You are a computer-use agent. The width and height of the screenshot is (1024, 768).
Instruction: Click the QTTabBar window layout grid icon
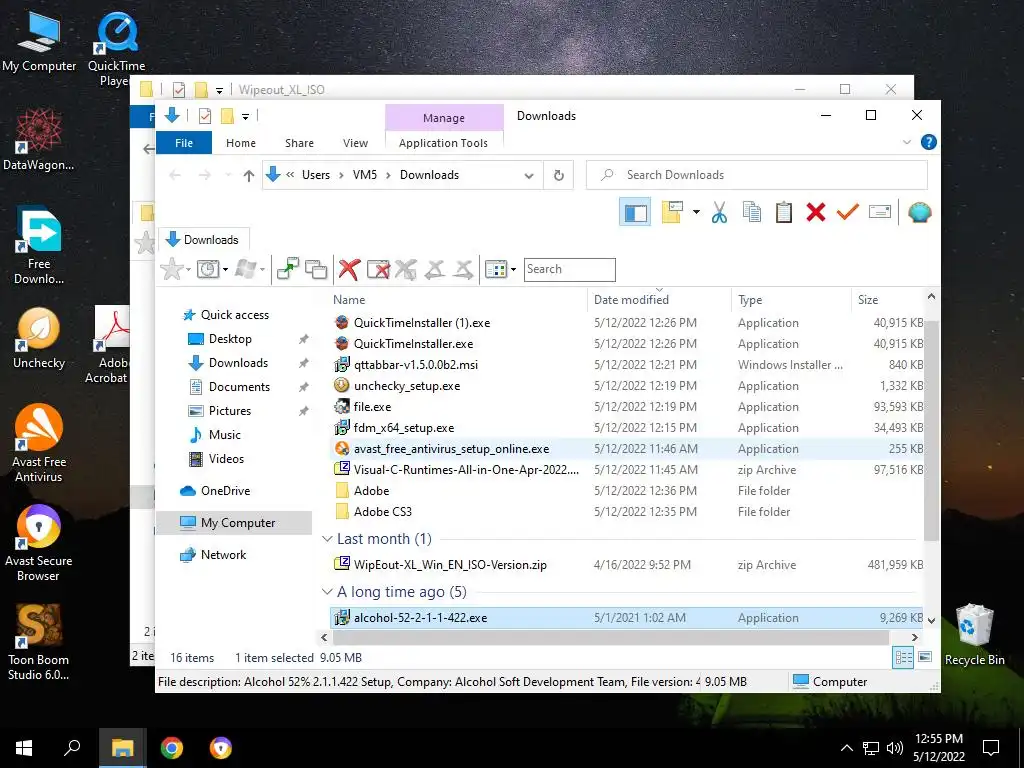[496, 269]
